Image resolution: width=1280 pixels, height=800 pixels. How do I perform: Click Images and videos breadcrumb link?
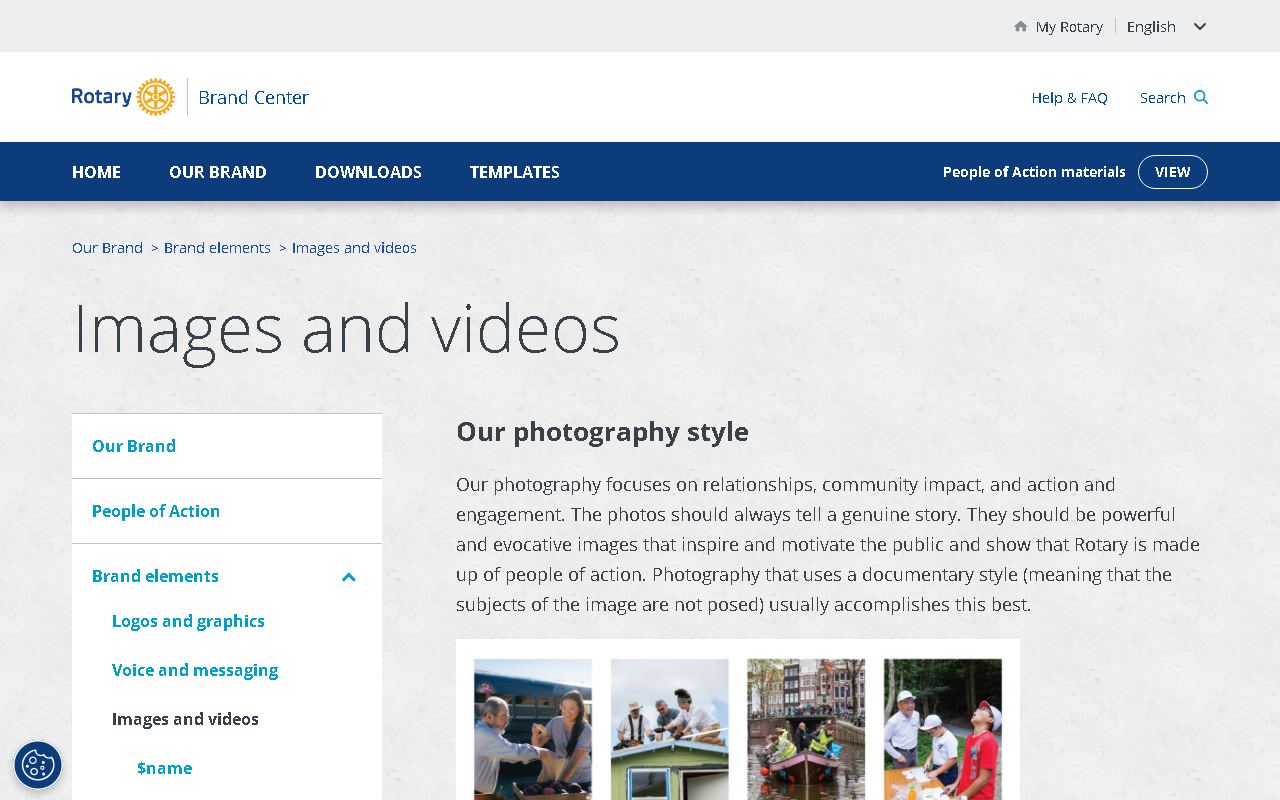point(354,248)
